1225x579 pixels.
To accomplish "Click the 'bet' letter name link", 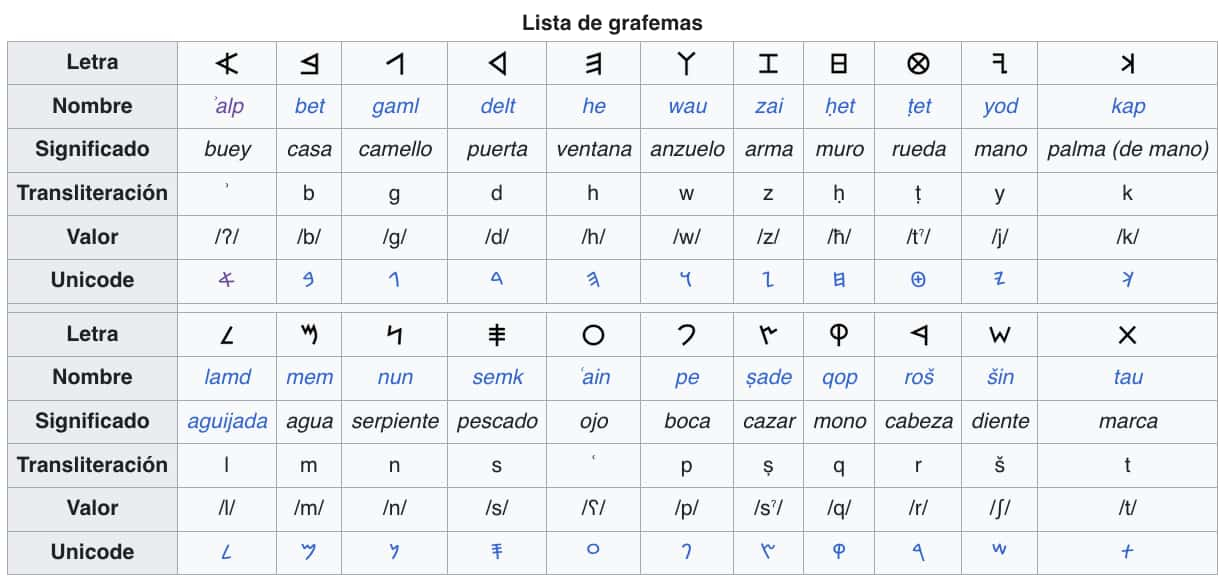I will click(310, 106).
